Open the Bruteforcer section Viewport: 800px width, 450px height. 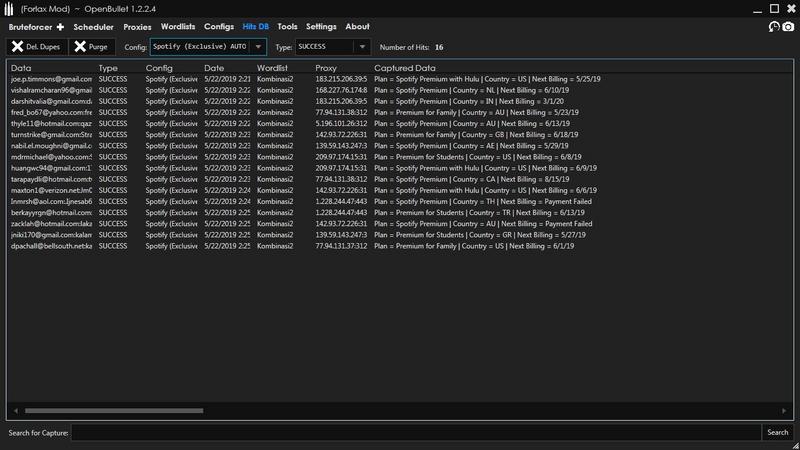tap(31, 27)
